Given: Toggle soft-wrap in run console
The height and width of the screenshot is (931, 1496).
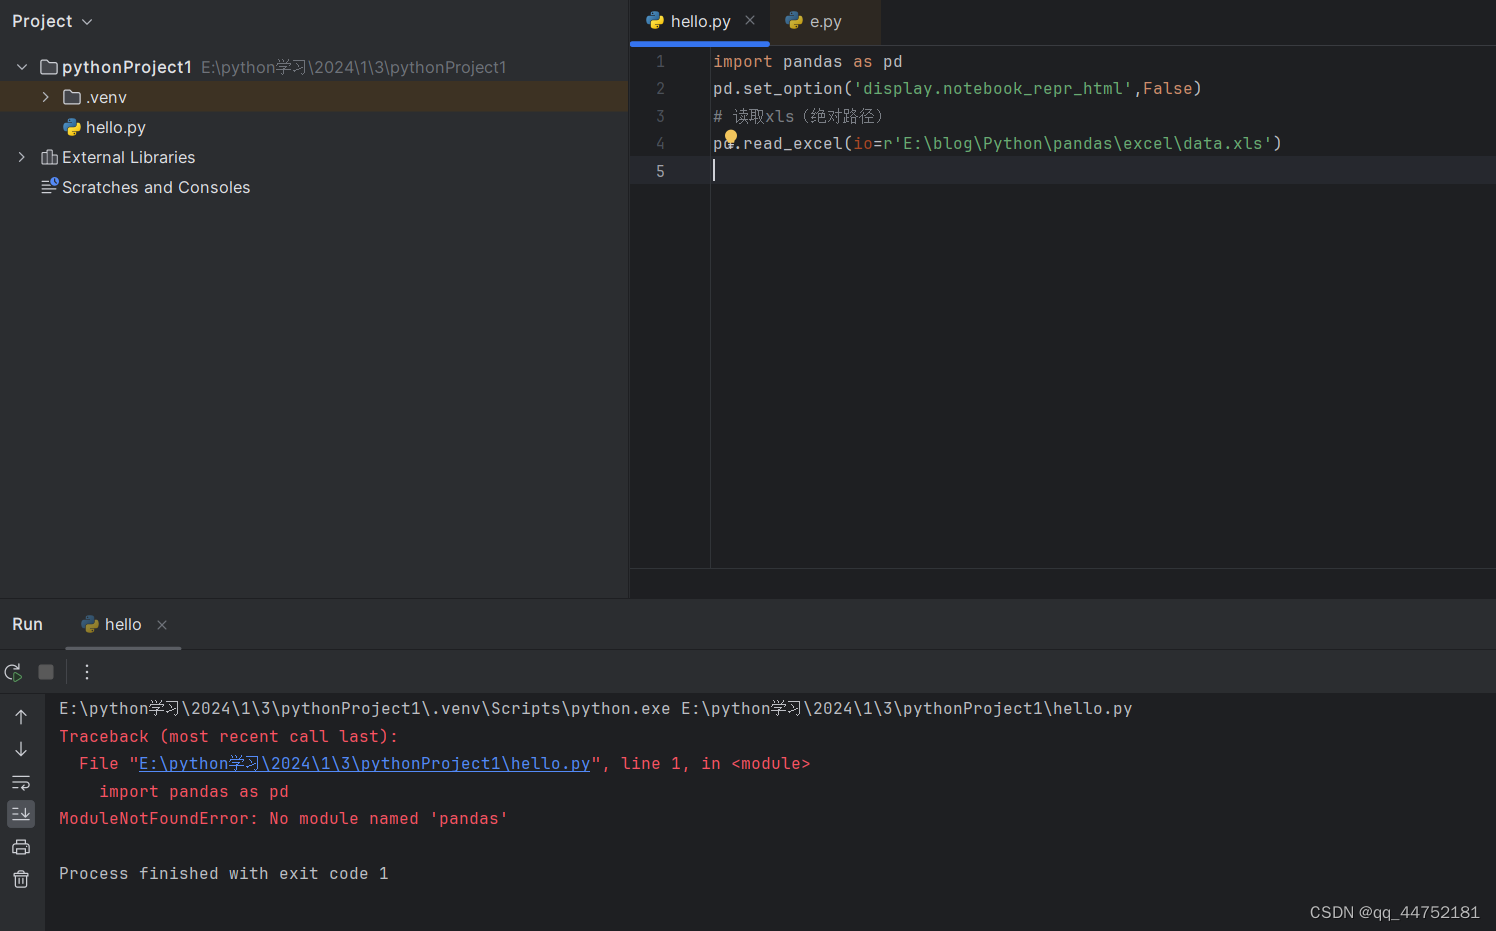Looking at the screenshot, I should pos(21,782).
